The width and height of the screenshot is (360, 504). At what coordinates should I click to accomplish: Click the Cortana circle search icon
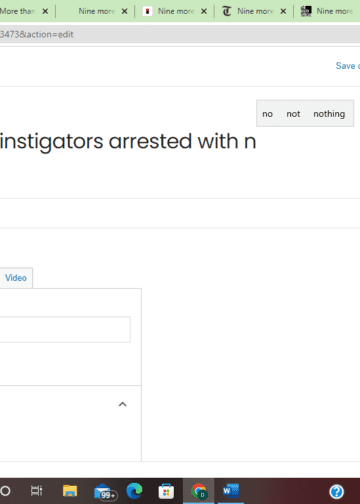click(x=5, y=491)
